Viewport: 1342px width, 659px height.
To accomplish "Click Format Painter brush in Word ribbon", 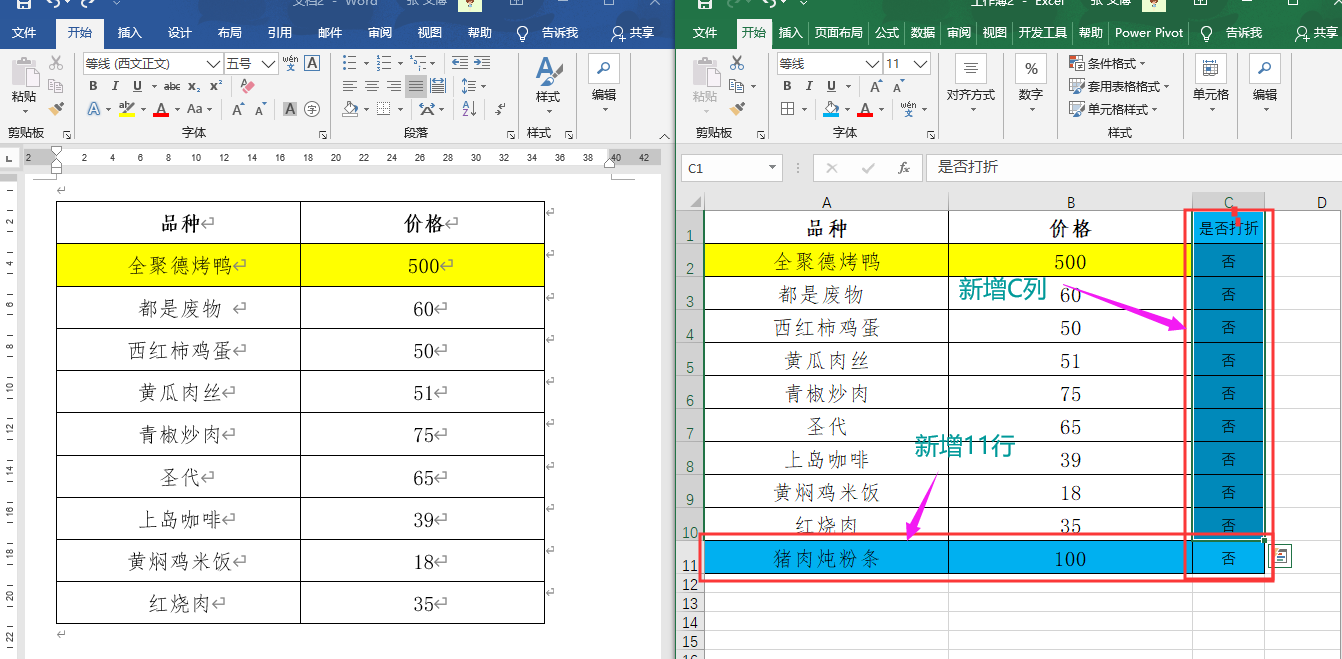I will coord(56,109).
